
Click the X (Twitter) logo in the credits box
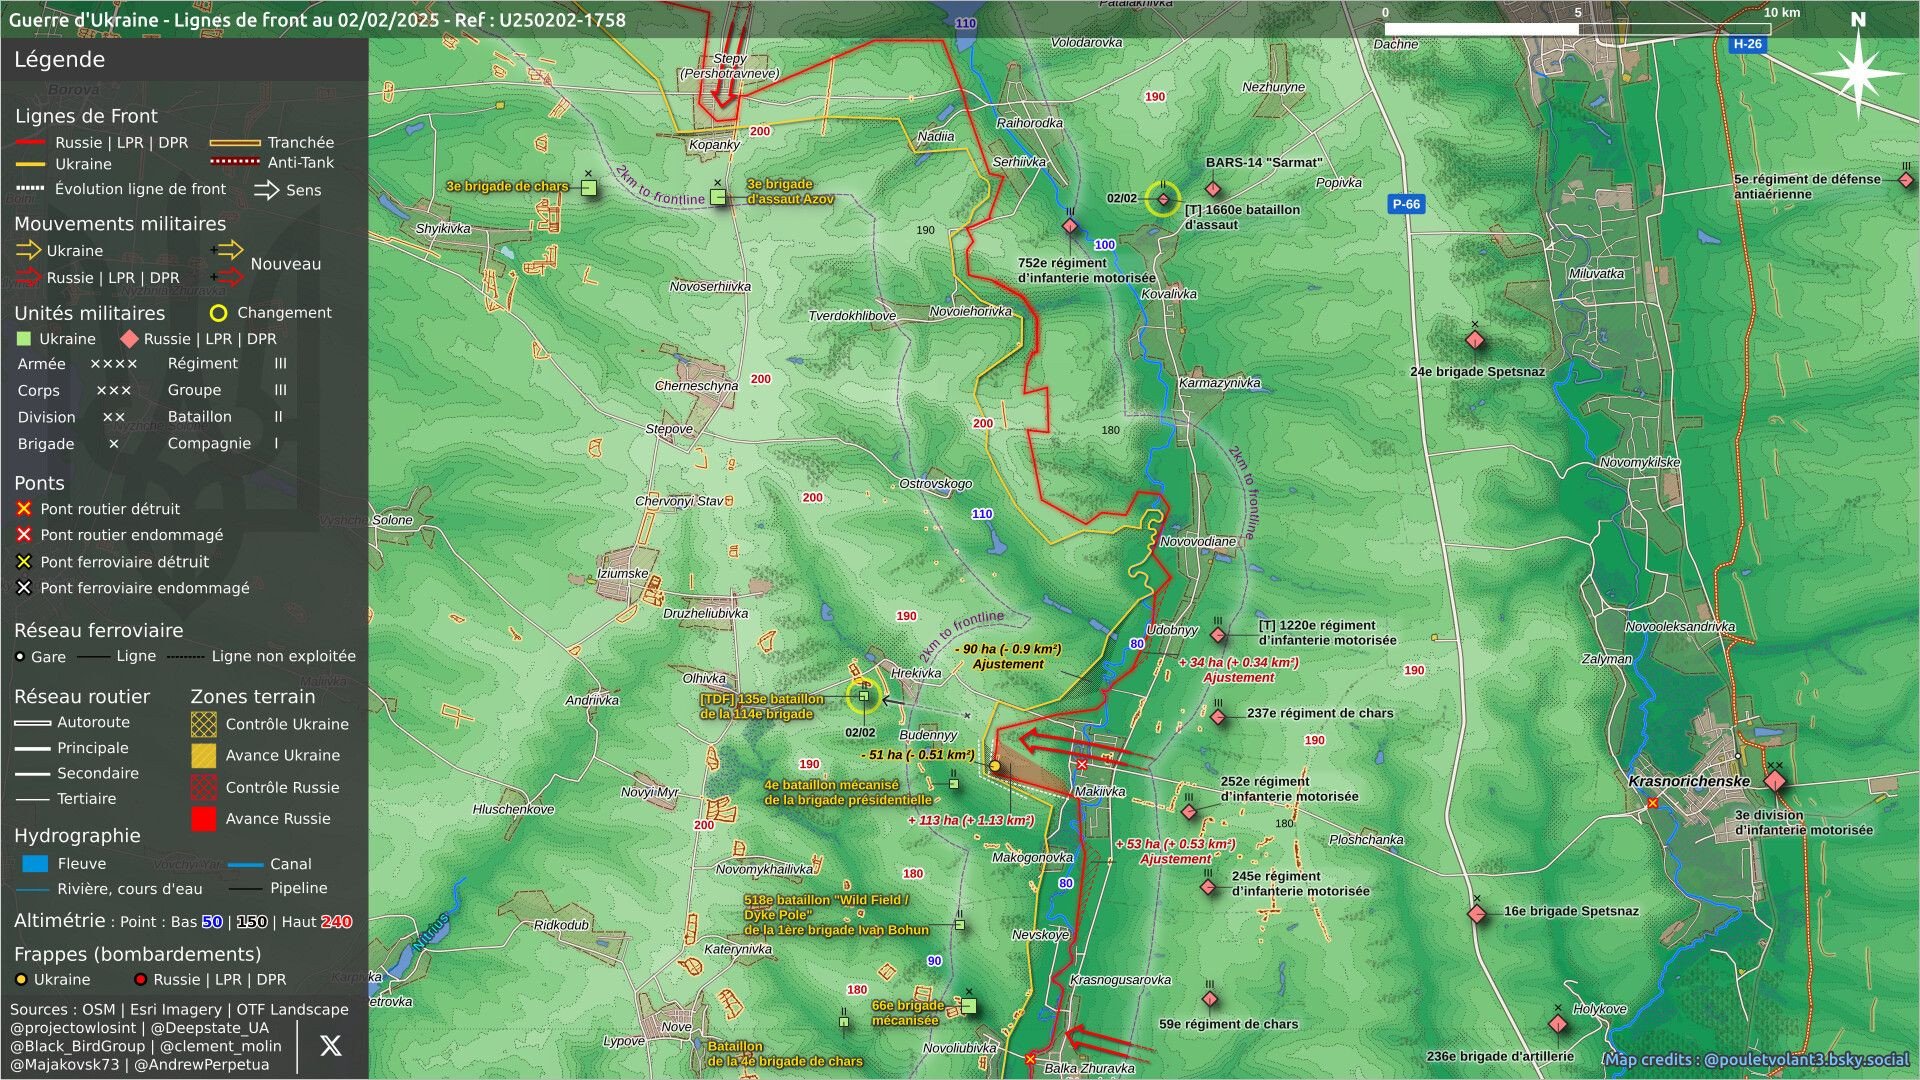coord(330,1046)
